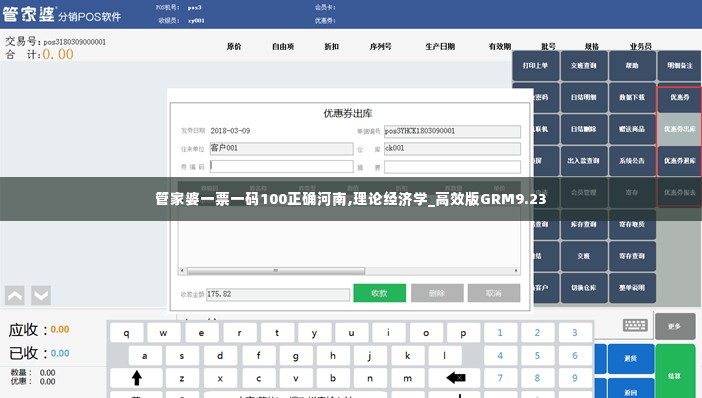Image resolution: width=702 pixels, height=398 pixels.
Task: Click the 往来单位 field showing 客户001
Action: [281, 148]
